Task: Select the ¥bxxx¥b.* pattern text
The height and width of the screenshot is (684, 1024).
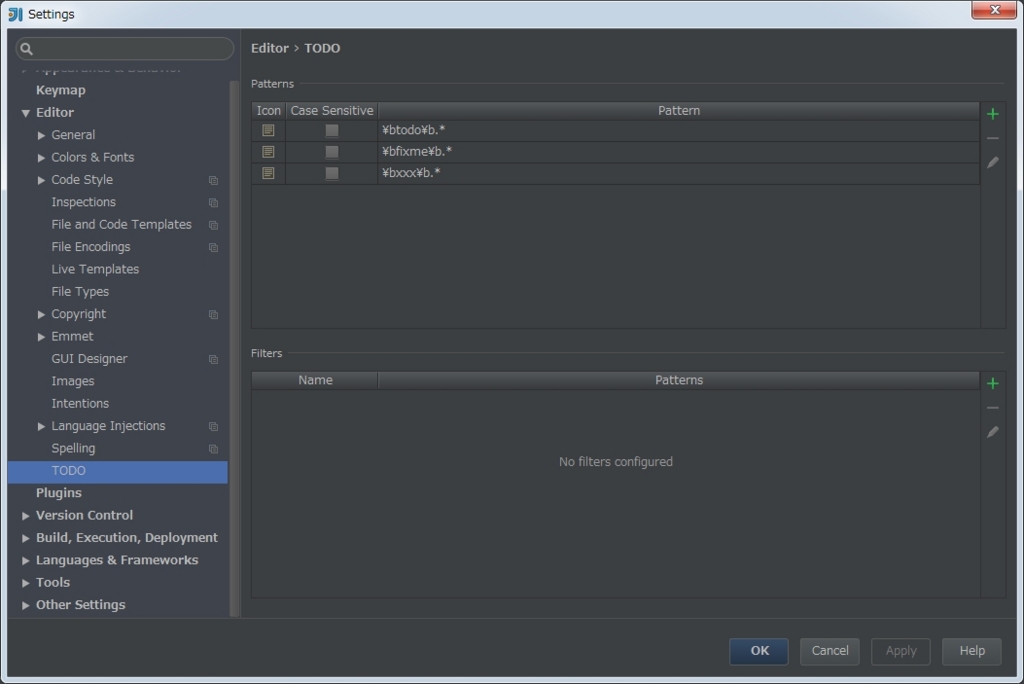Action: coord(411,173)
